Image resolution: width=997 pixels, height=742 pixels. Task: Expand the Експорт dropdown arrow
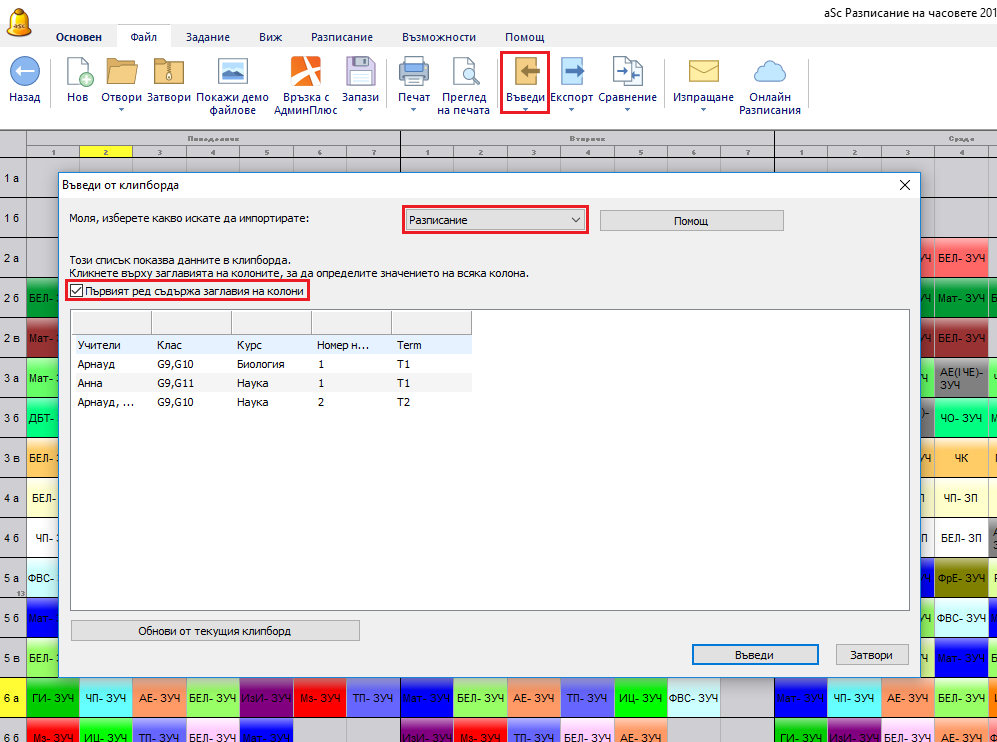573,110
